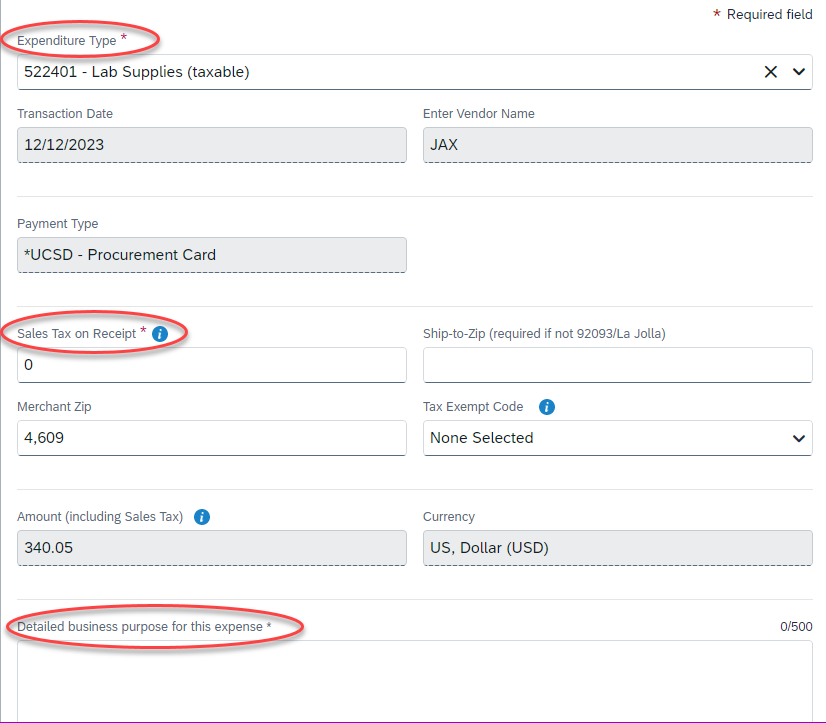This screenshot has height=723, width=826.
Task: Click the 0/500 character counter
Action: click(796, 627)
